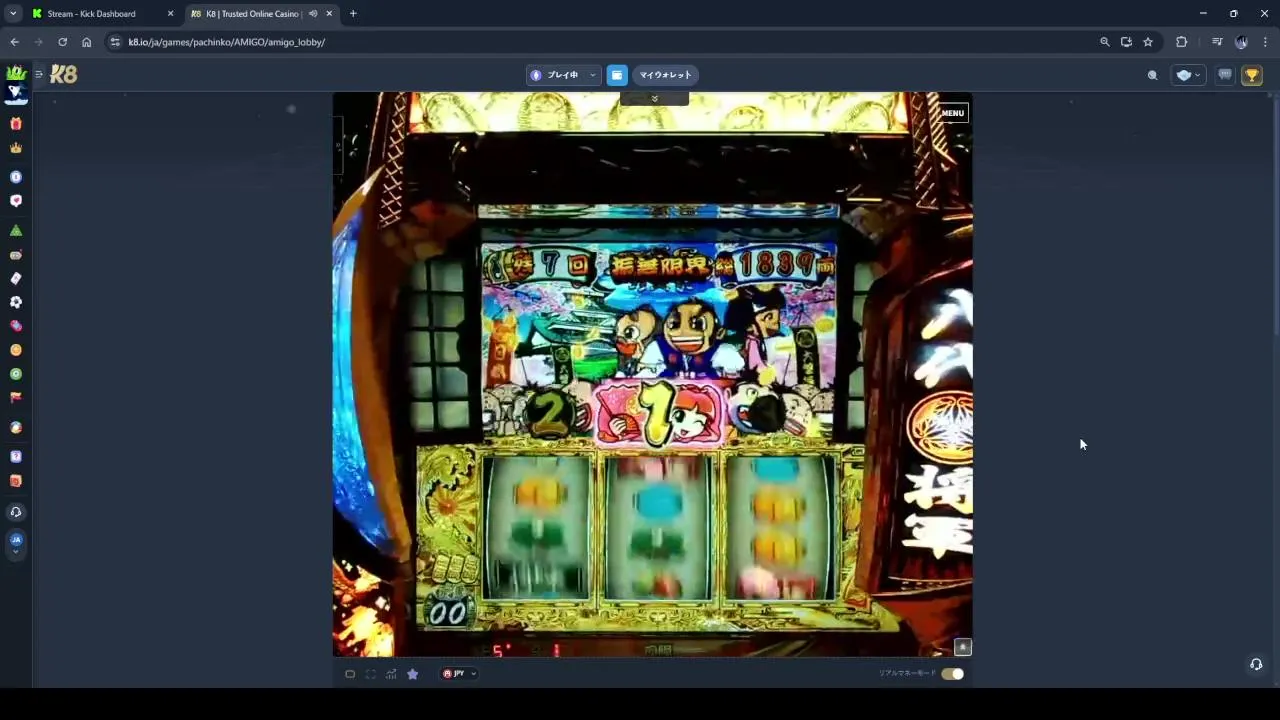Image resolution: width=1280 pixels, height=720 pixels.
Task: Go back to previous page
Action: pos(14,42)
